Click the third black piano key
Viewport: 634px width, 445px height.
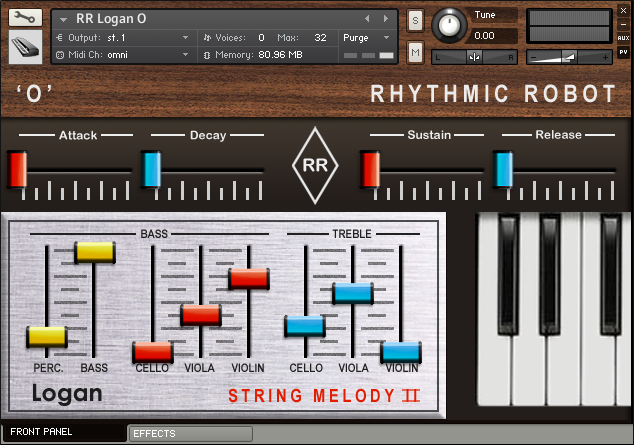pyautogui.click(x=610, y=274)
